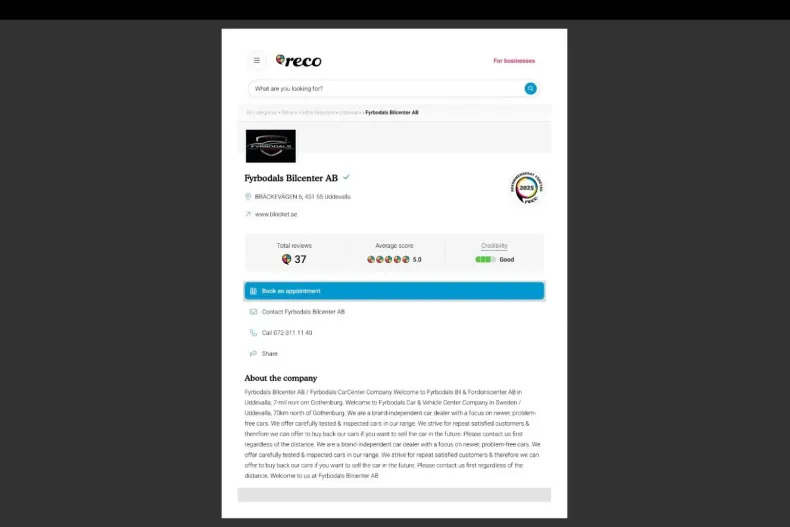Focus the 'What are you looking for?' search field
This screenshot has height=527, width=790.
coord(387,89)
